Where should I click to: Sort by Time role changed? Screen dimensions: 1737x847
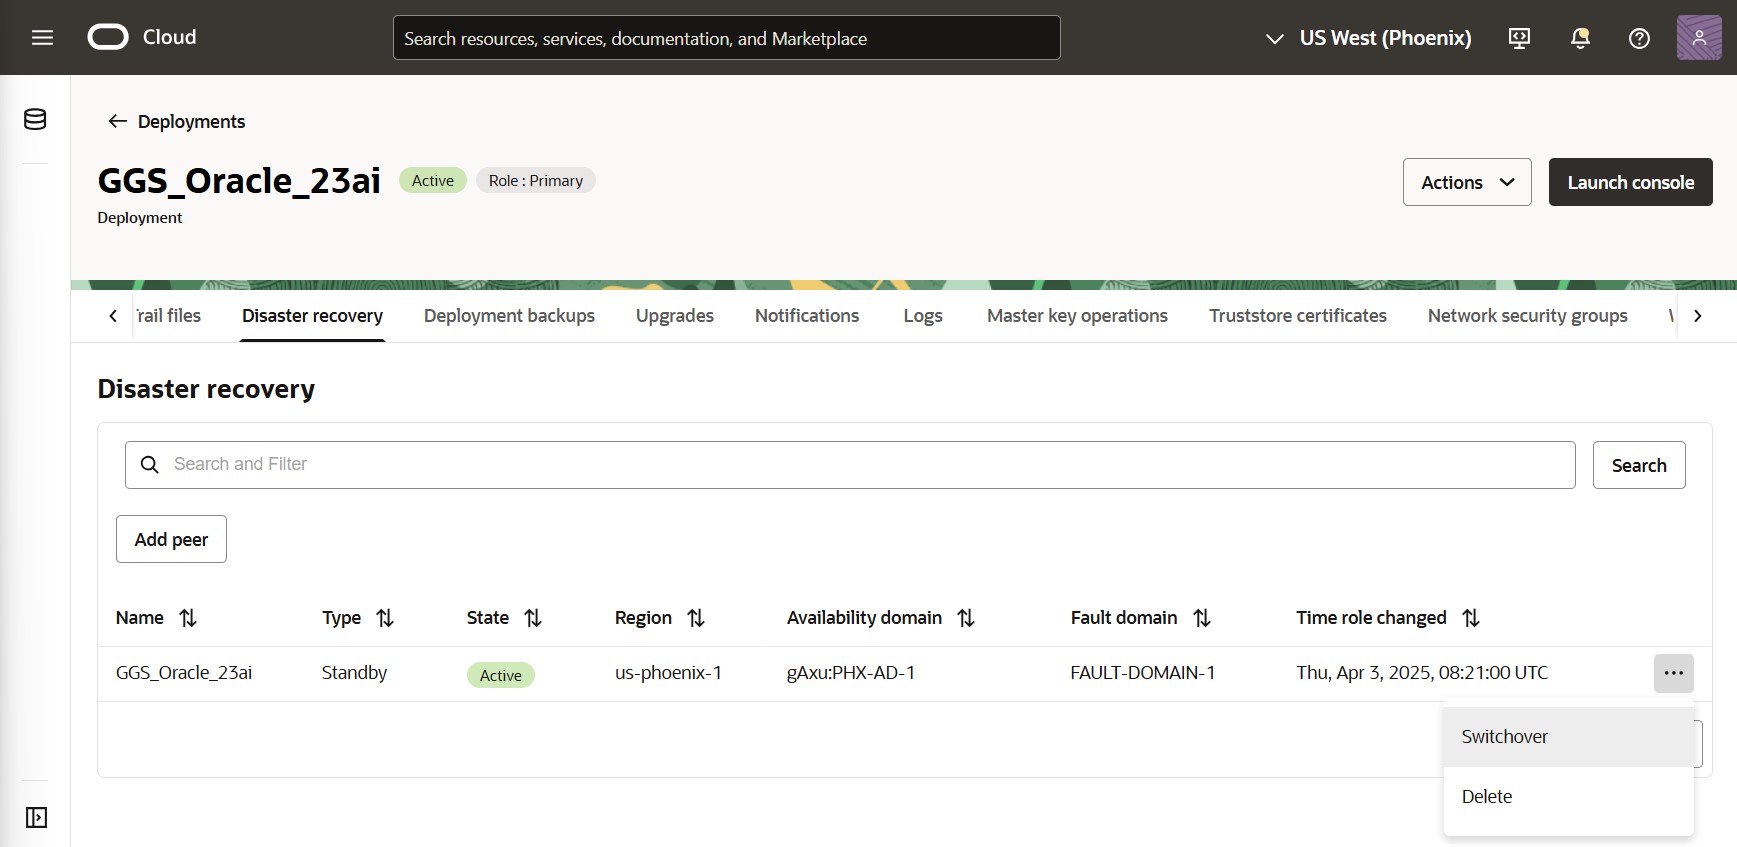pos(1471,618)
